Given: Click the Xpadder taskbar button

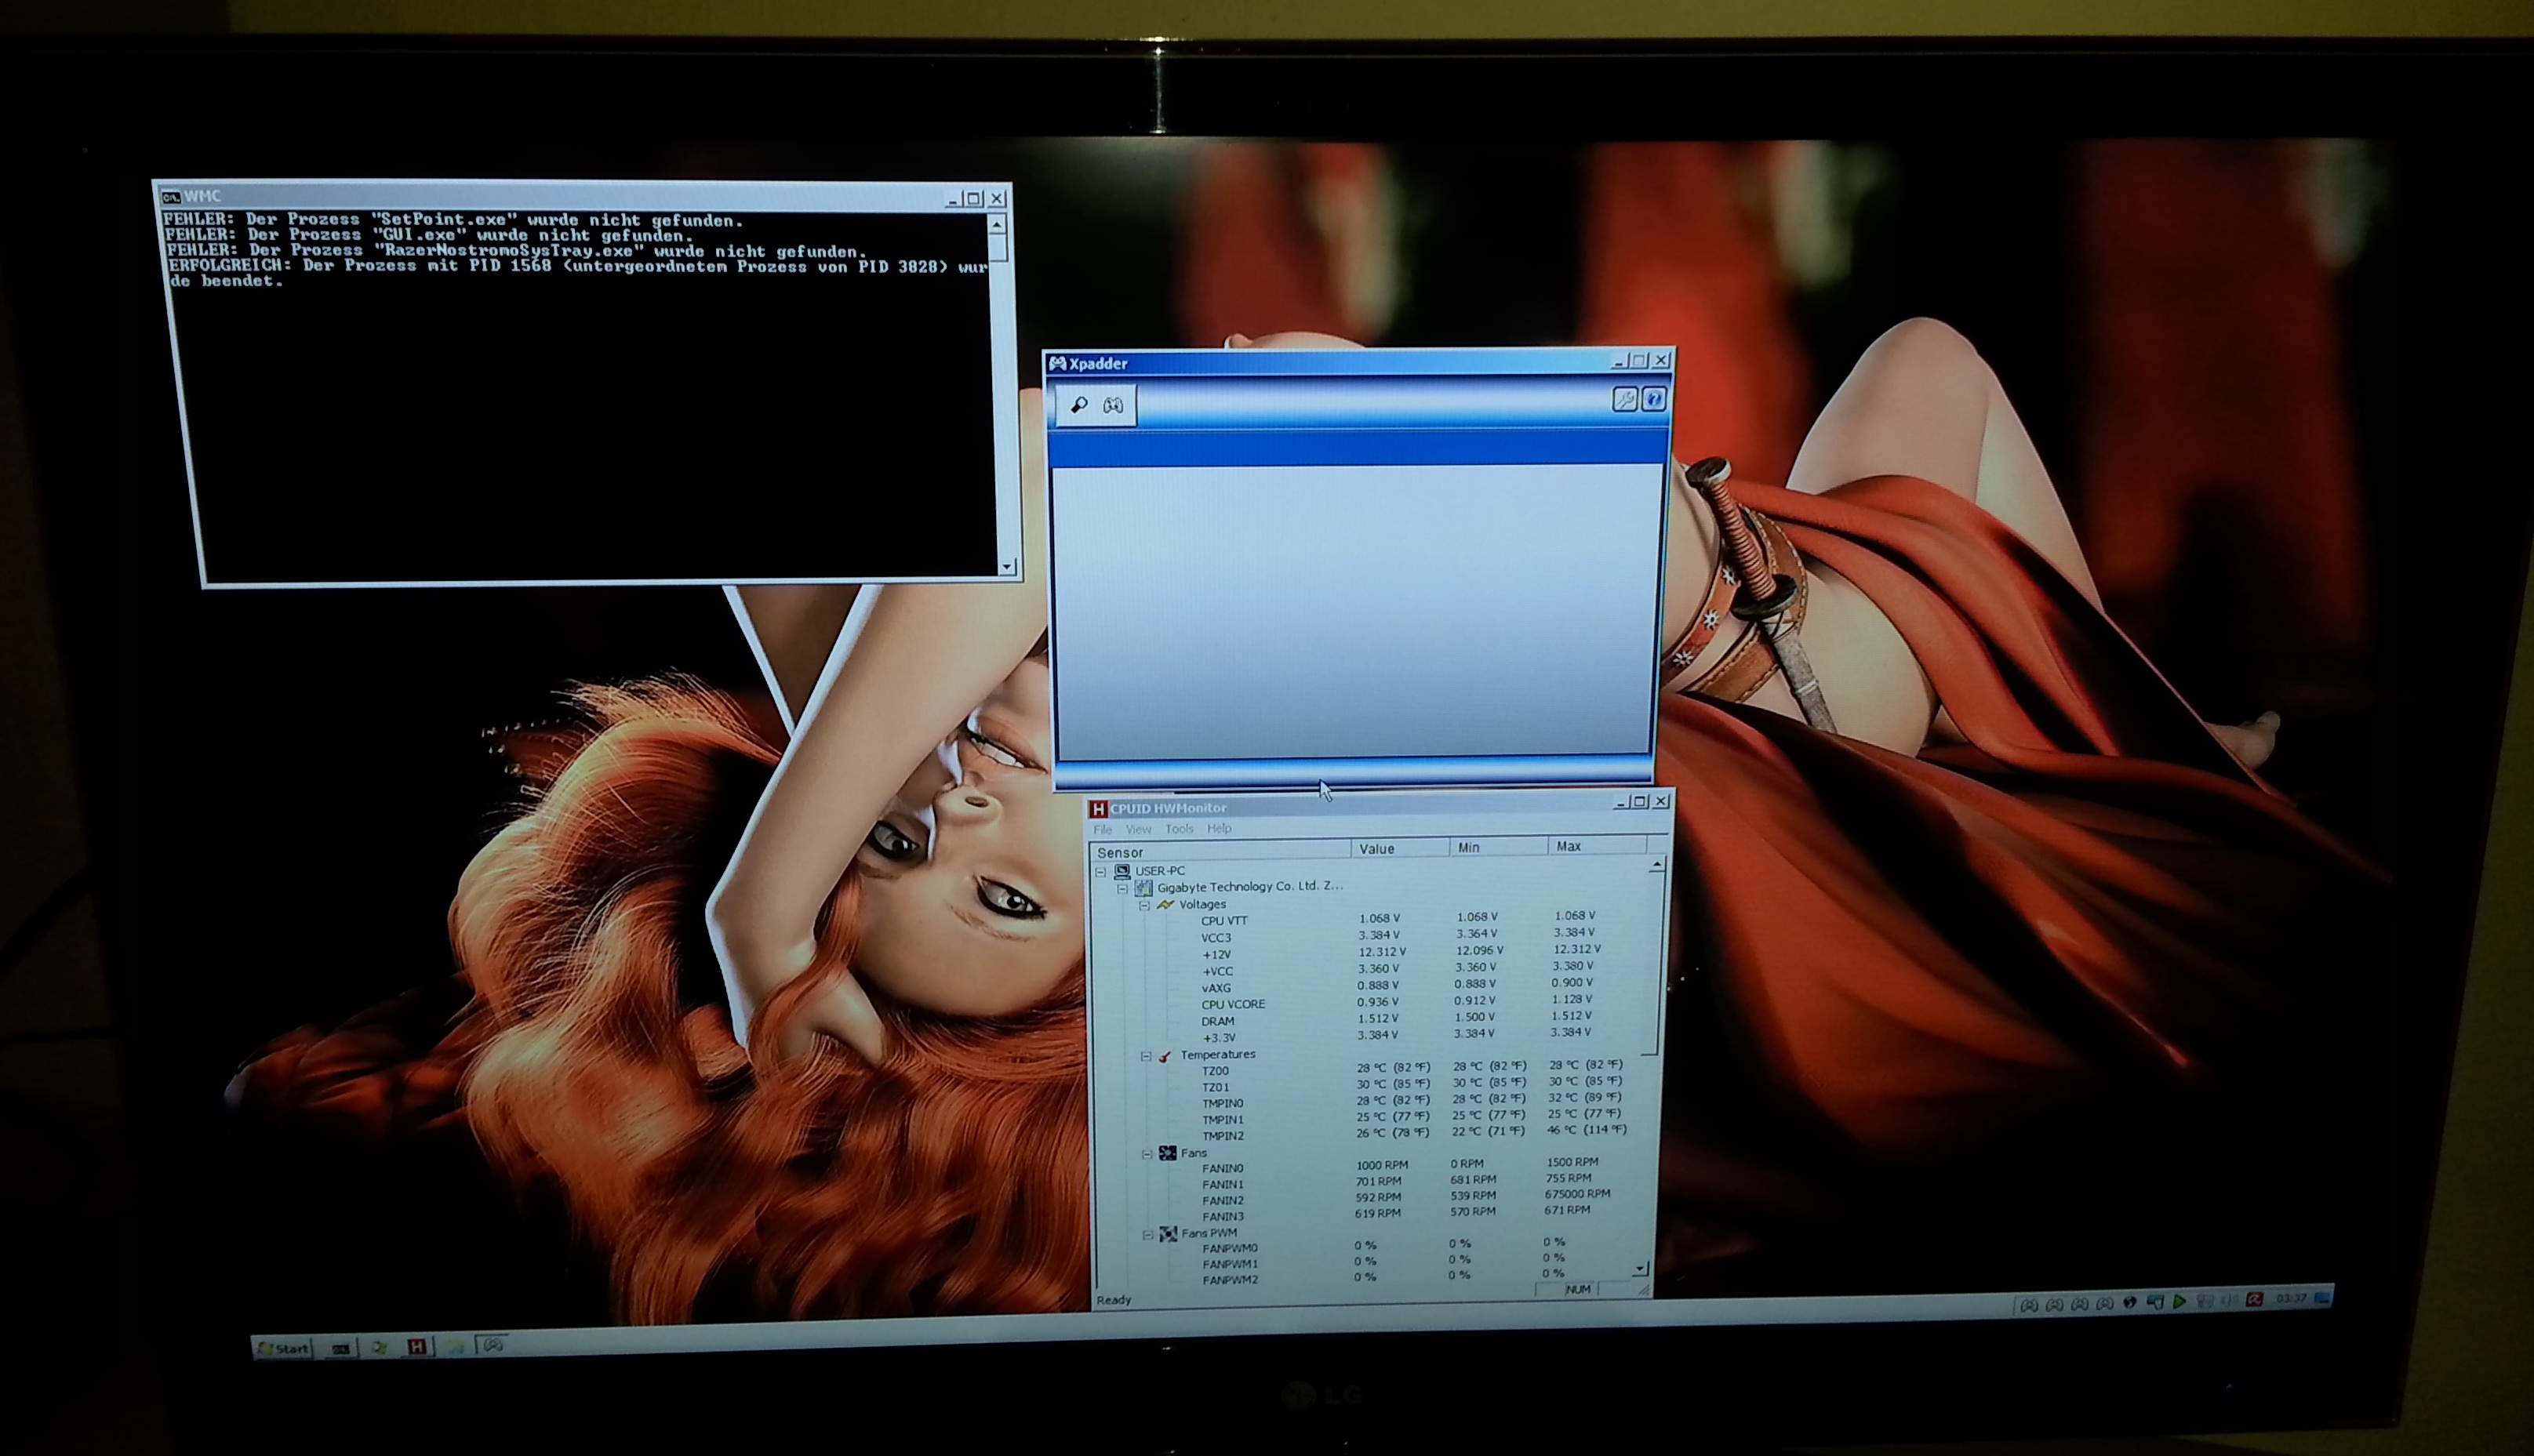Looking at the screenshot, I should [x=493, y=1345].
